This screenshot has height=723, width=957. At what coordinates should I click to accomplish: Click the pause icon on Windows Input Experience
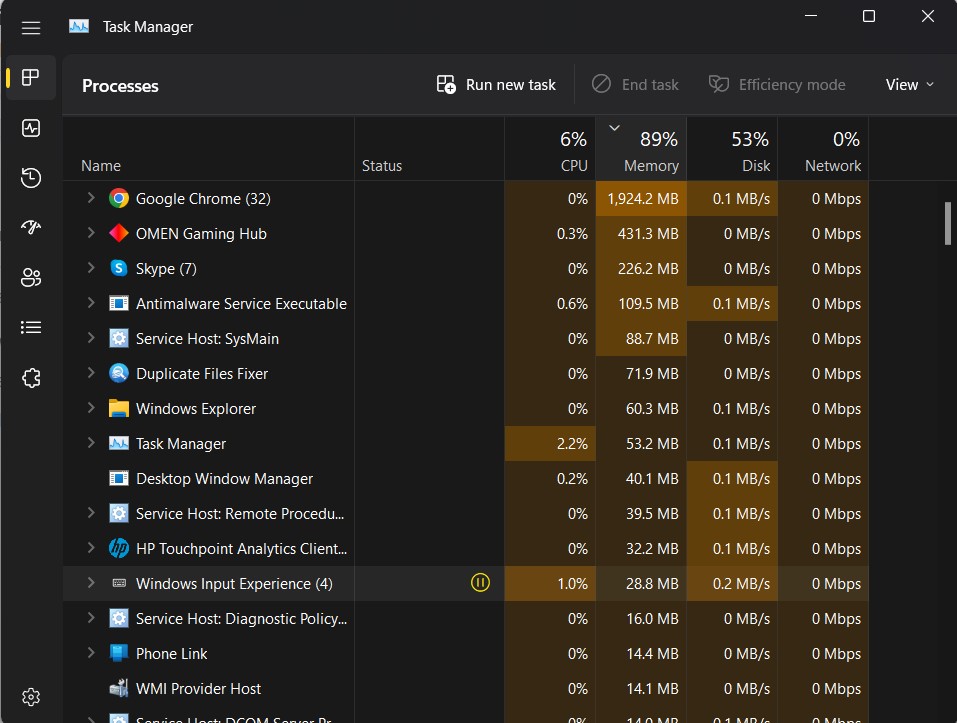(x=480, y=583)
